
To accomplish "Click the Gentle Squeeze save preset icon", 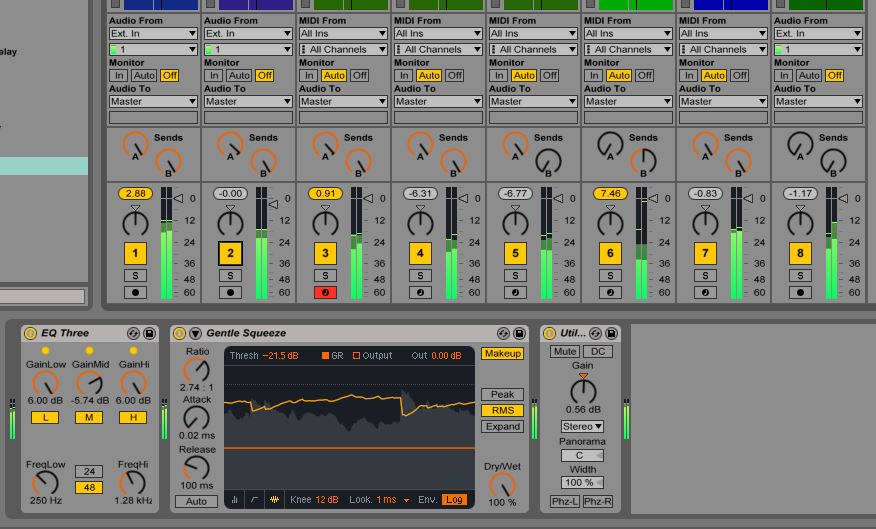I will pos(520,333).
